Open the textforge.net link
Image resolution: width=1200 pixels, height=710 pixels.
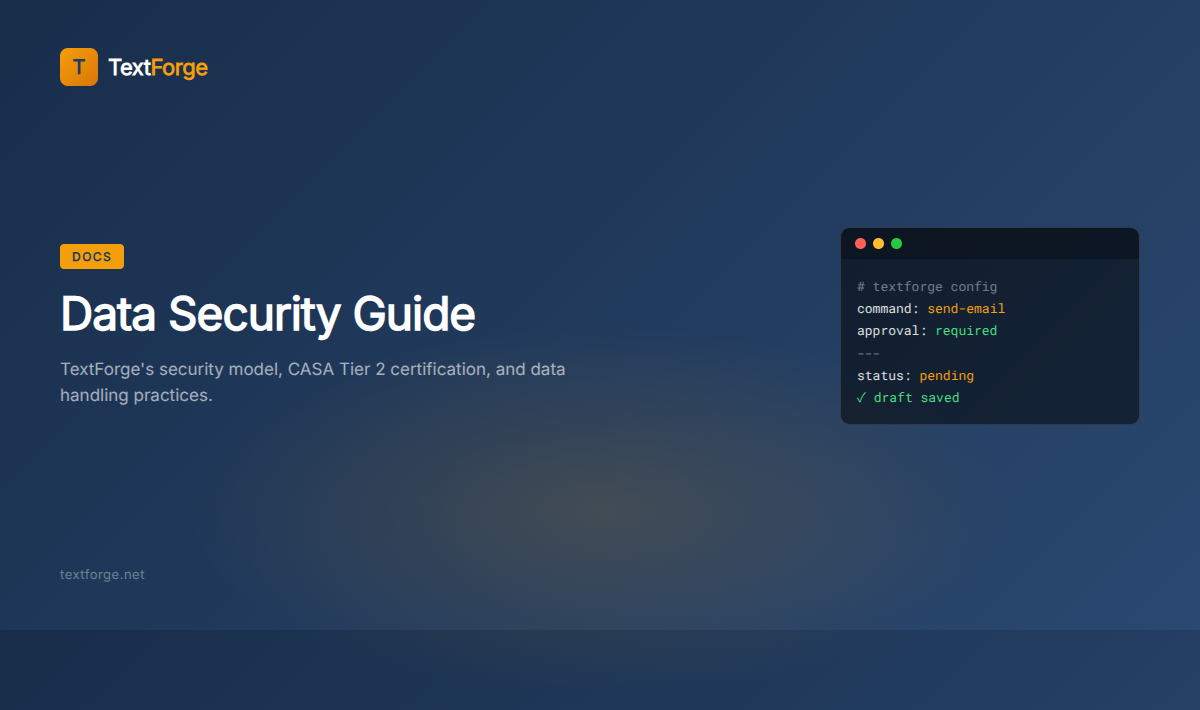[102, 574]
